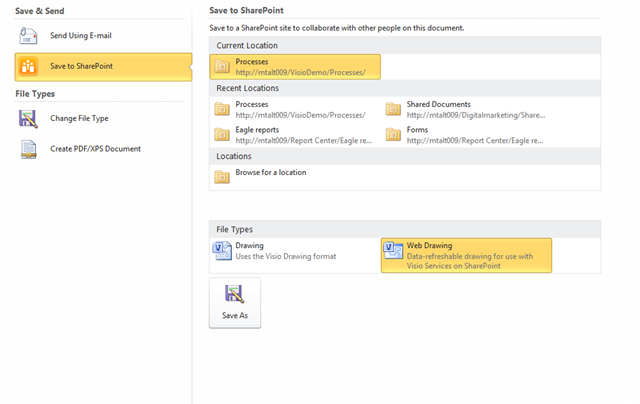Click the Digitalmarketing/Share... URL text
Viewport: 640px width, 404px height.
(476, 115)
